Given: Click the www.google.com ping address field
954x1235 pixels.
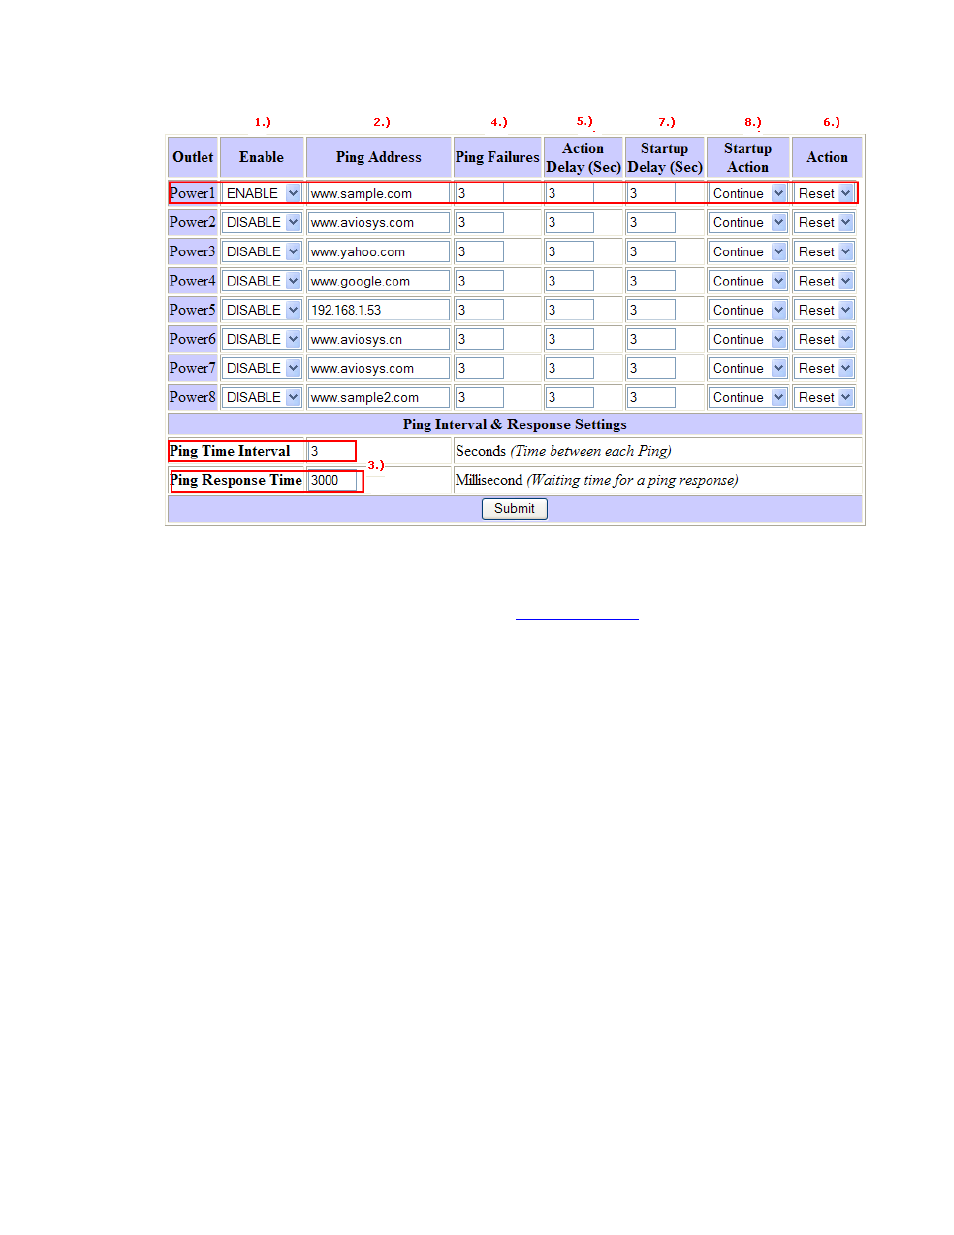Looking at the screenshot, I should point(378,281).
